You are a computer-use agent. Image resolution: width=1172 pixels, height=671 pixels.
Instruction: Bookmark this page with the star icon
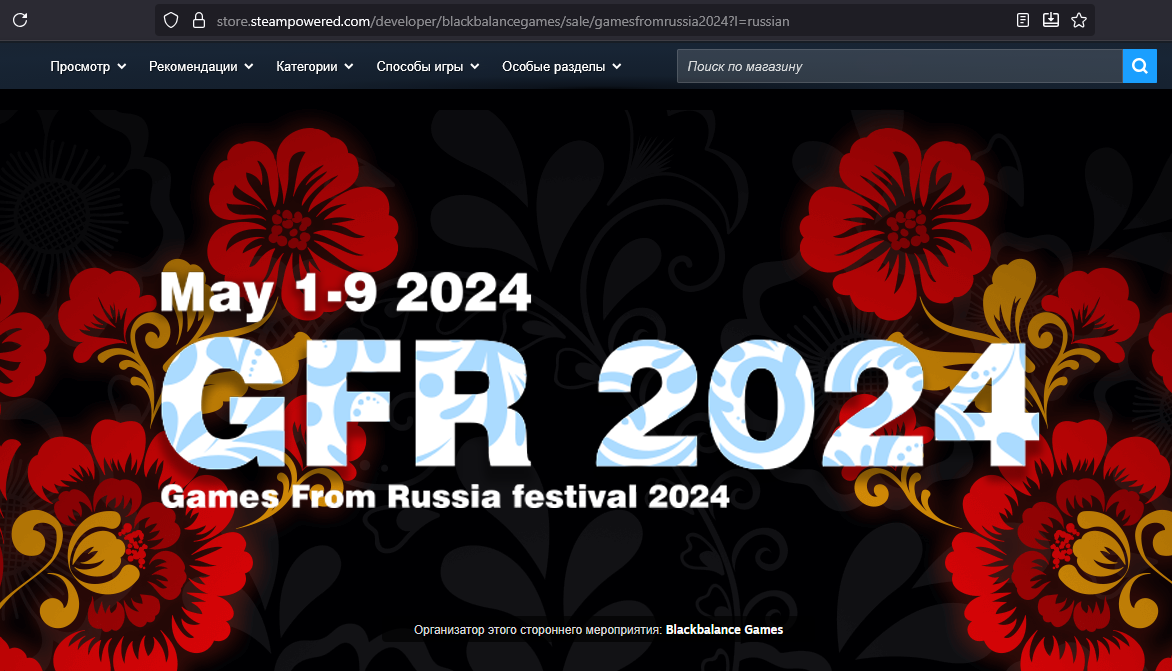[1079, 20]
